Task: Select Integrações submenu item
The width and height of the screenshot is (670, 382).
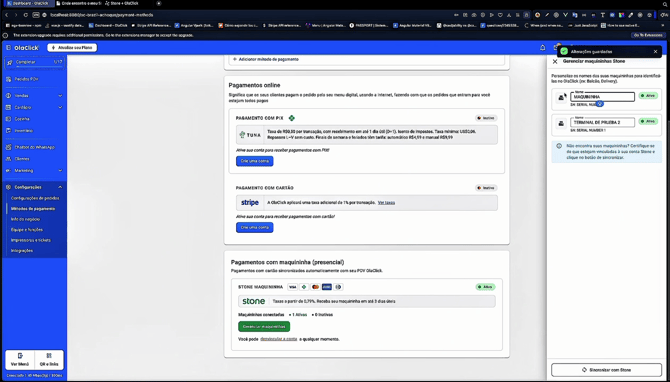Action: (x=22, y=251)
